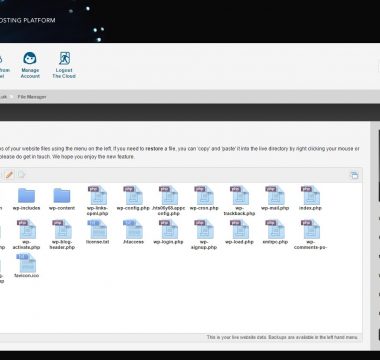Click the pencil edit icon in file toolbar
This screenshot has height=360, width=380.
(9, 175)
